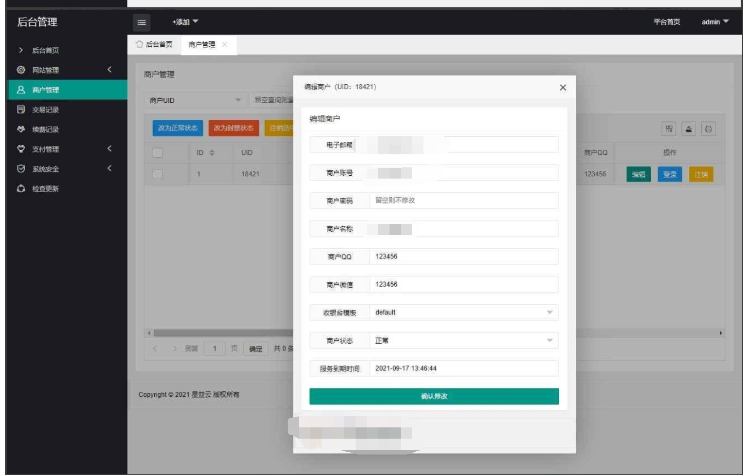Open the +添加 menu in top bar
The width and height of the screenshot is (744, 475).
185,21
